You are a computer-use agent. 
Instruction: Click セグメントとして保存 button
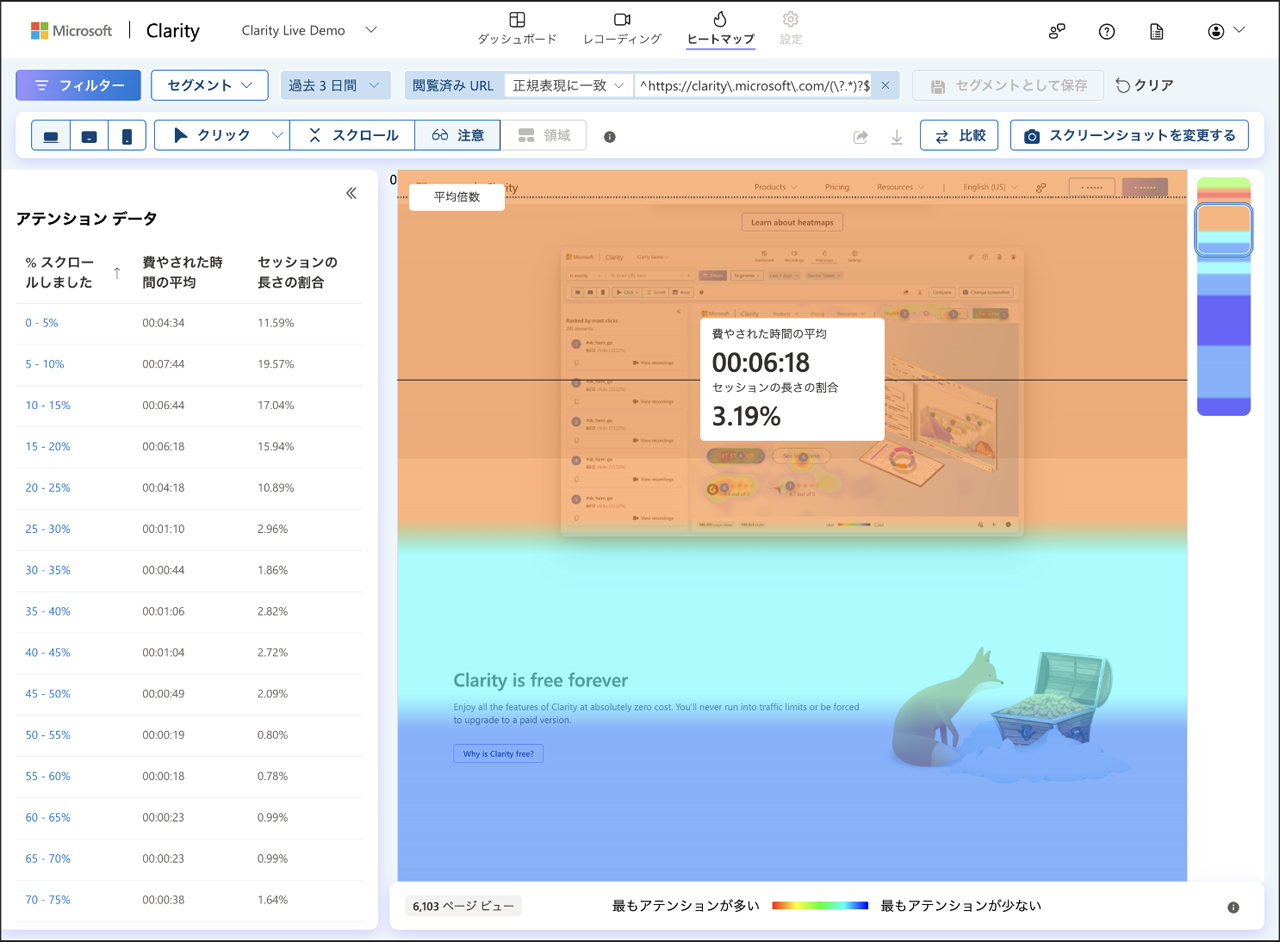(x=1008, y=85)
